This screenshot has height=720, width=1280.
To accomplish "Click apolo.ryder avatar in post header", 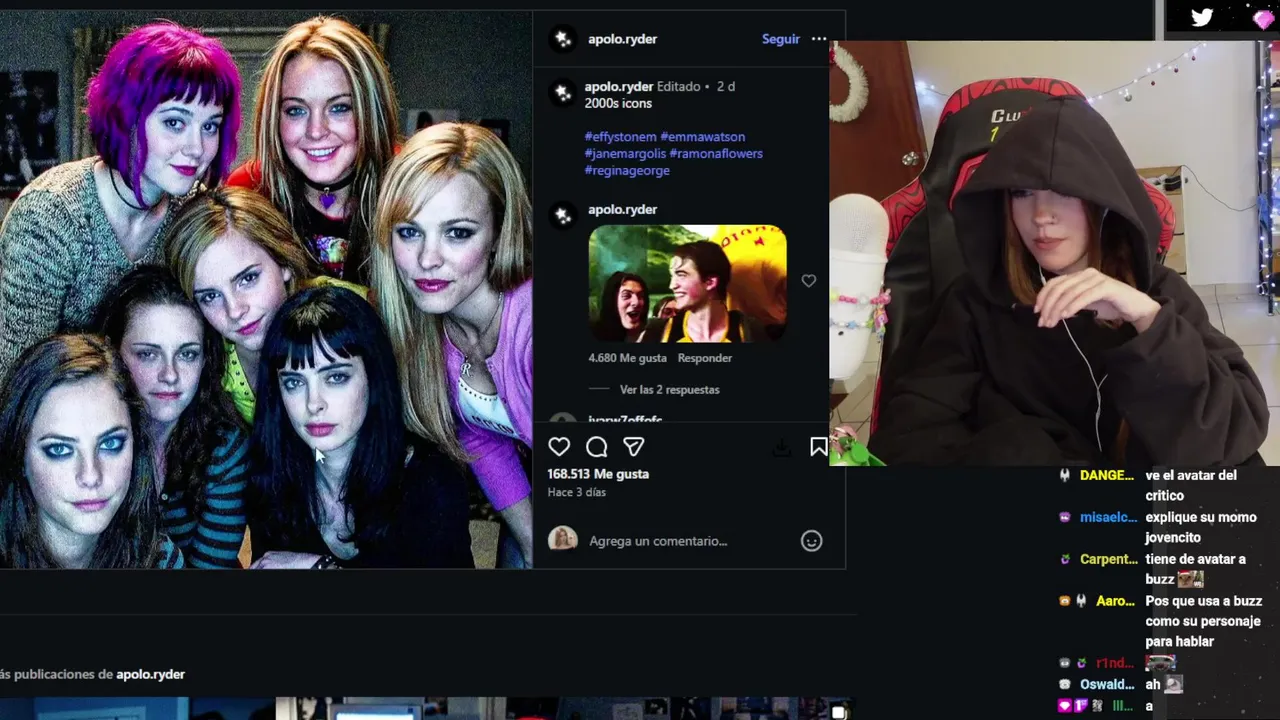I will coord(563,39).
